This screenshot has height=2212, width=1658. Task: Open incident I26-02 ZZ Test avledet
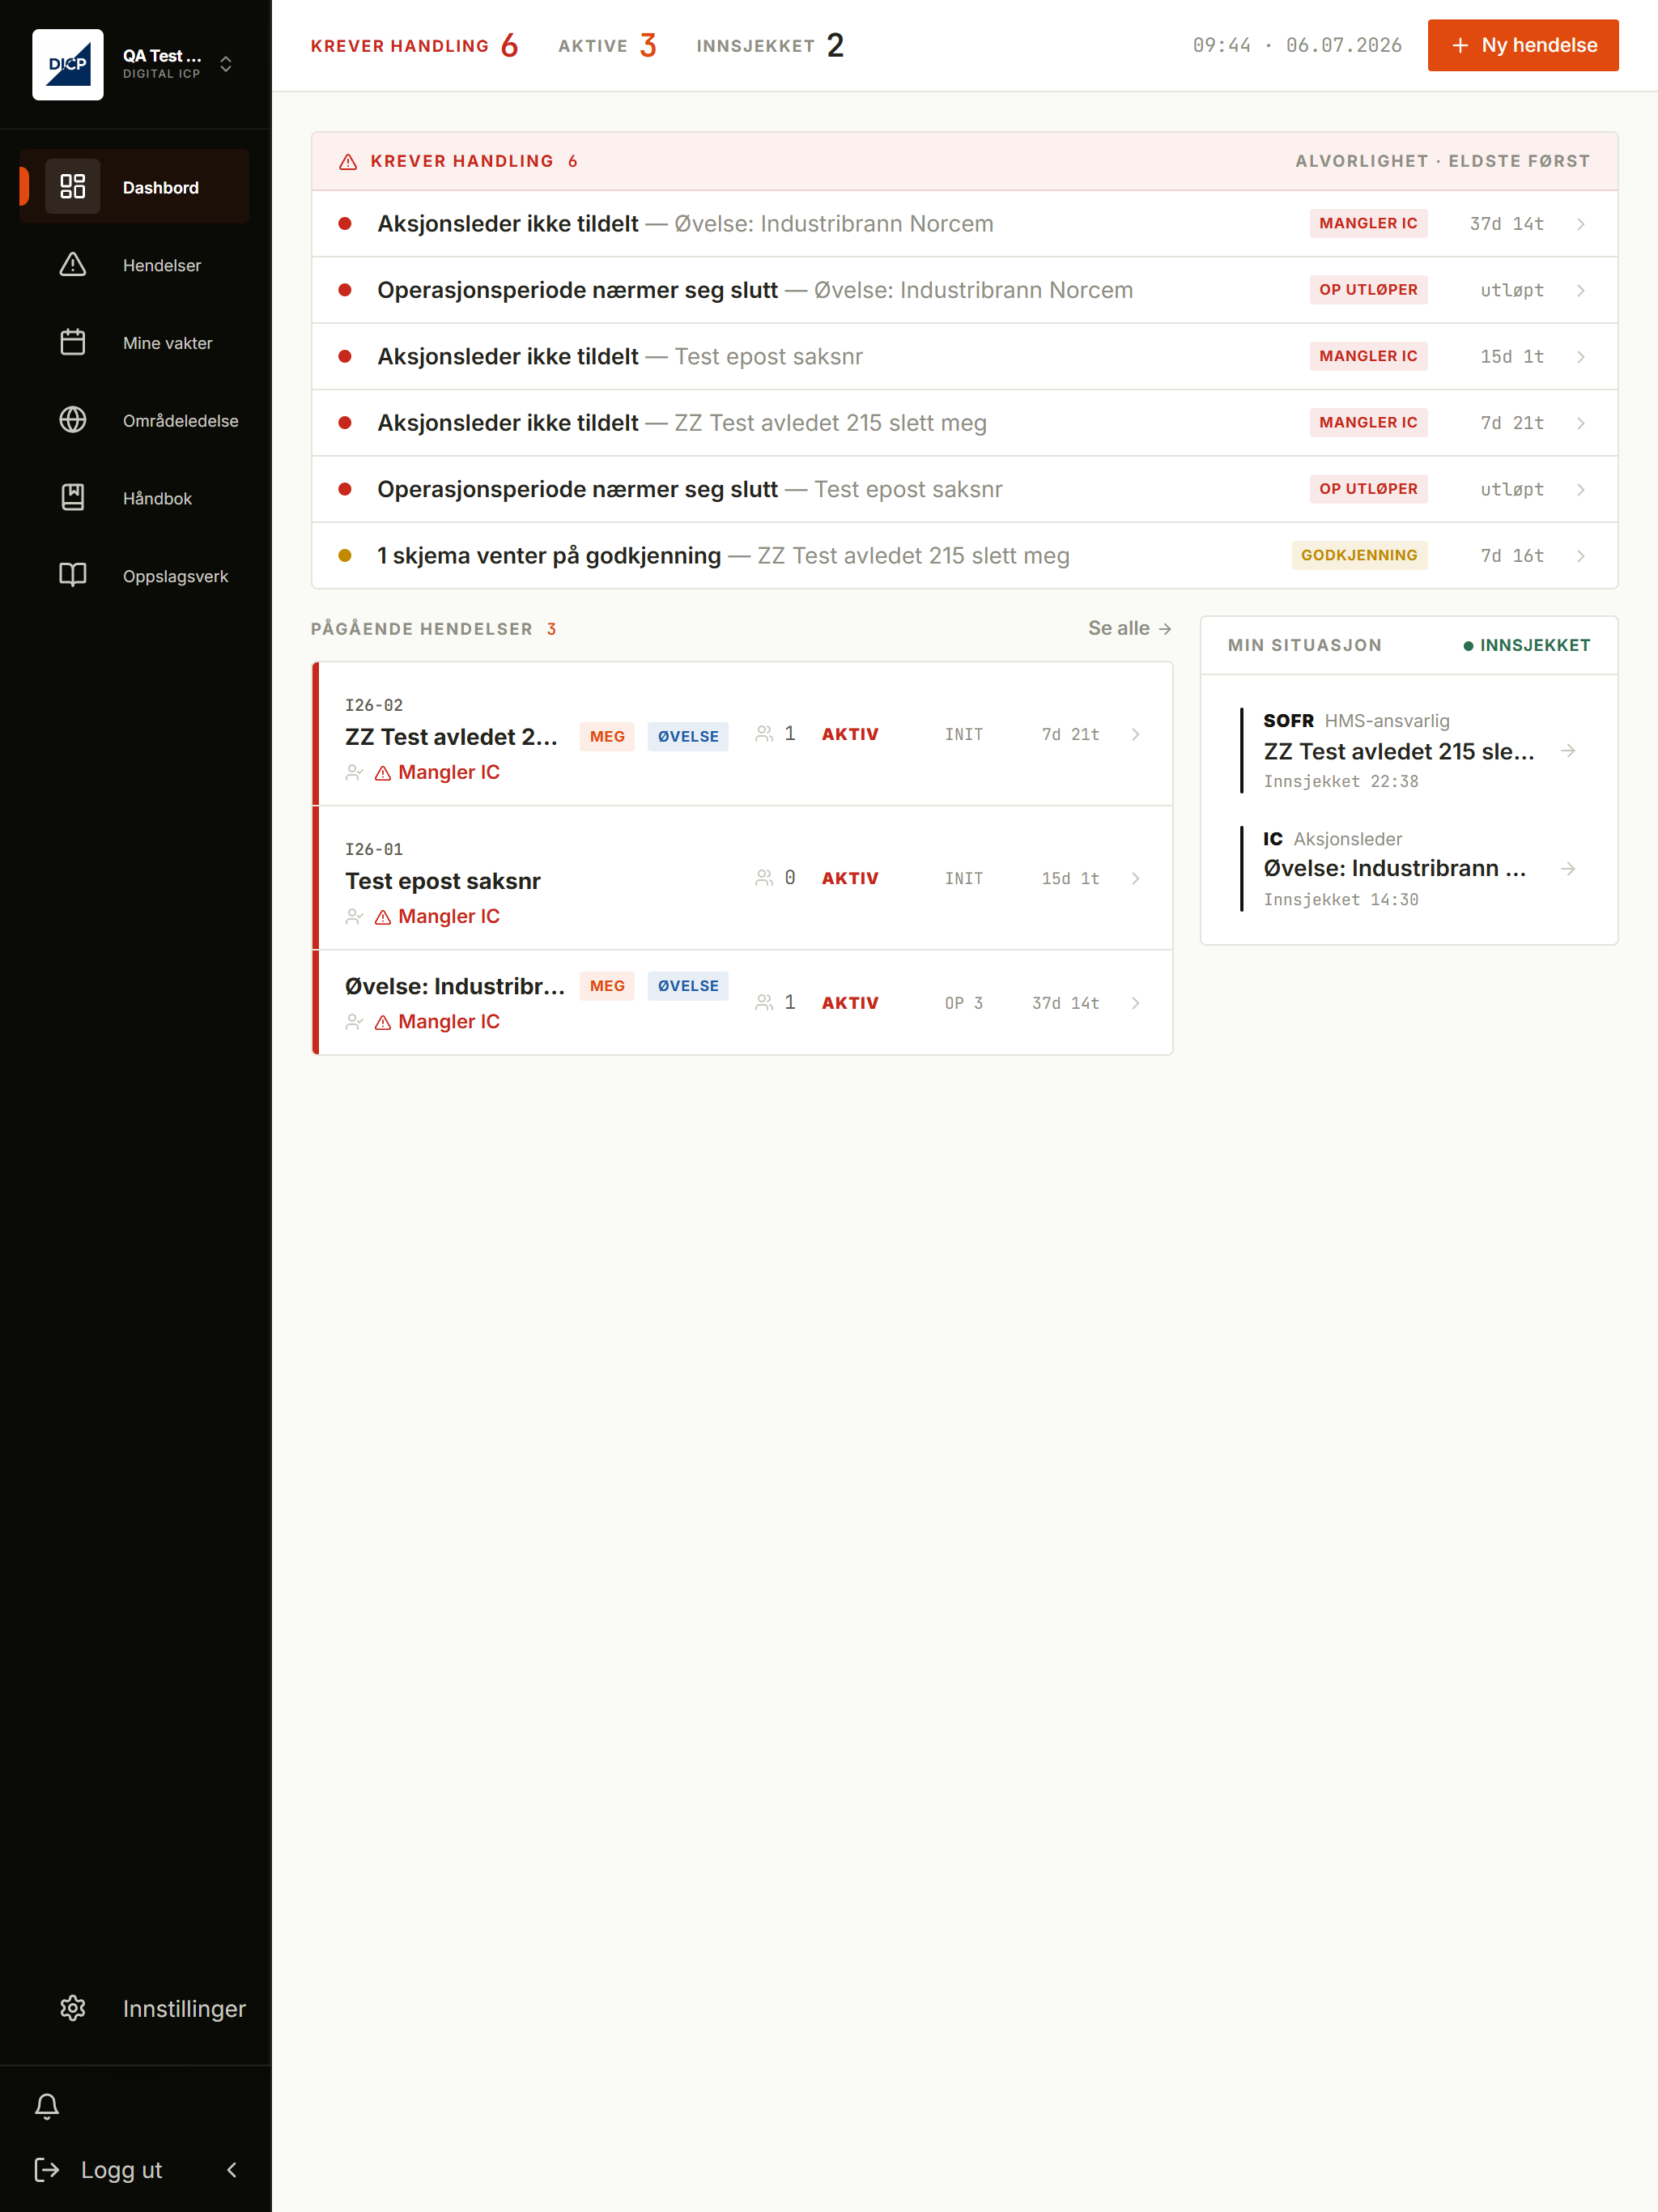click(742, 734)
